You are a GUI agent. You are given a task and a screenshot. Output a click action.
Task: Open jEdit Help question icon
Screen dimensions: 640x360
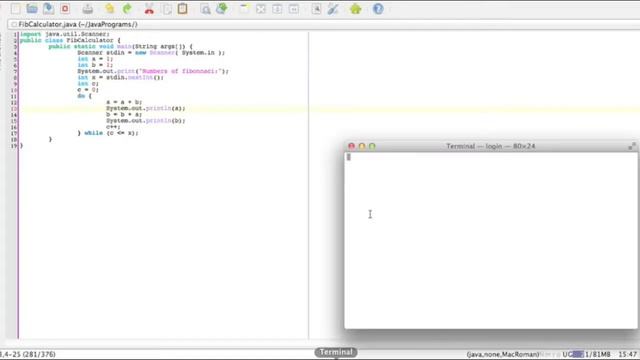[378, 9]
